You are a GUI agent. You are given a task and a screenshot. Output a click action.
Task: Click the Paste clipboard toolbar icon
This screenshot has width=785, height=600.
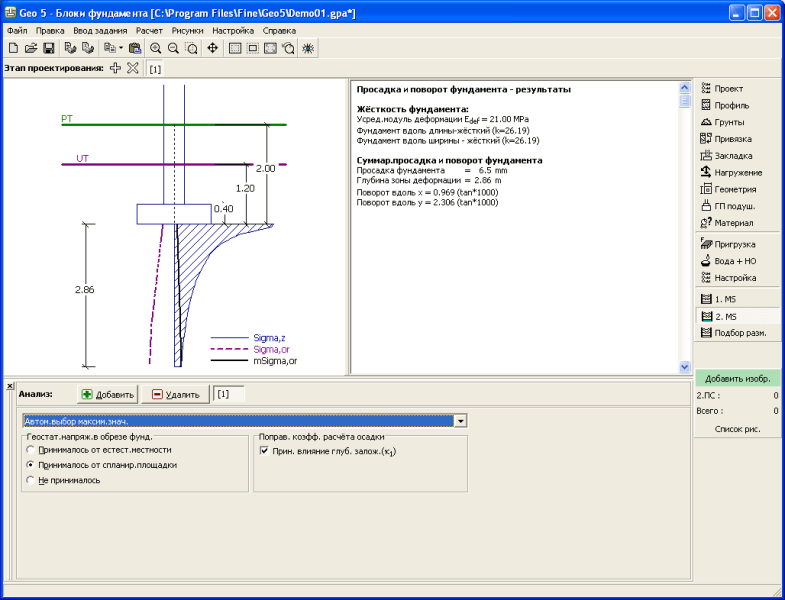(x=134, y=48)
